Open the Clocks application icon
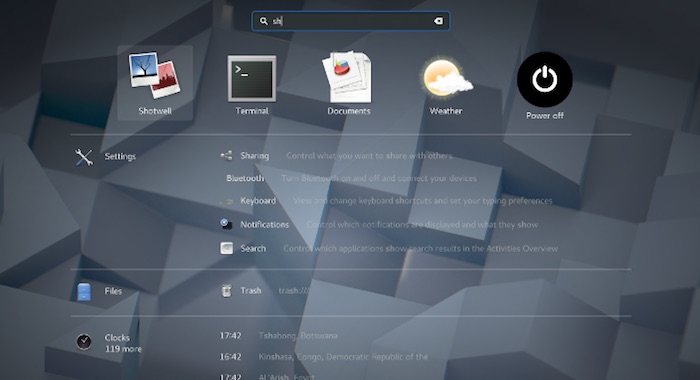700x380 pixels. [x=84, y=342]
